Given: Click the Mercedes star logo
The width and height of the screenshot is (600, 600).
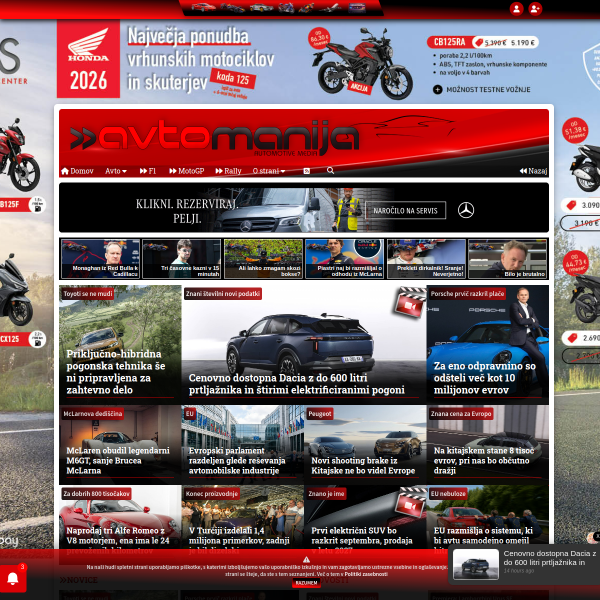Looking at the screenshot, I should [466, 210].
